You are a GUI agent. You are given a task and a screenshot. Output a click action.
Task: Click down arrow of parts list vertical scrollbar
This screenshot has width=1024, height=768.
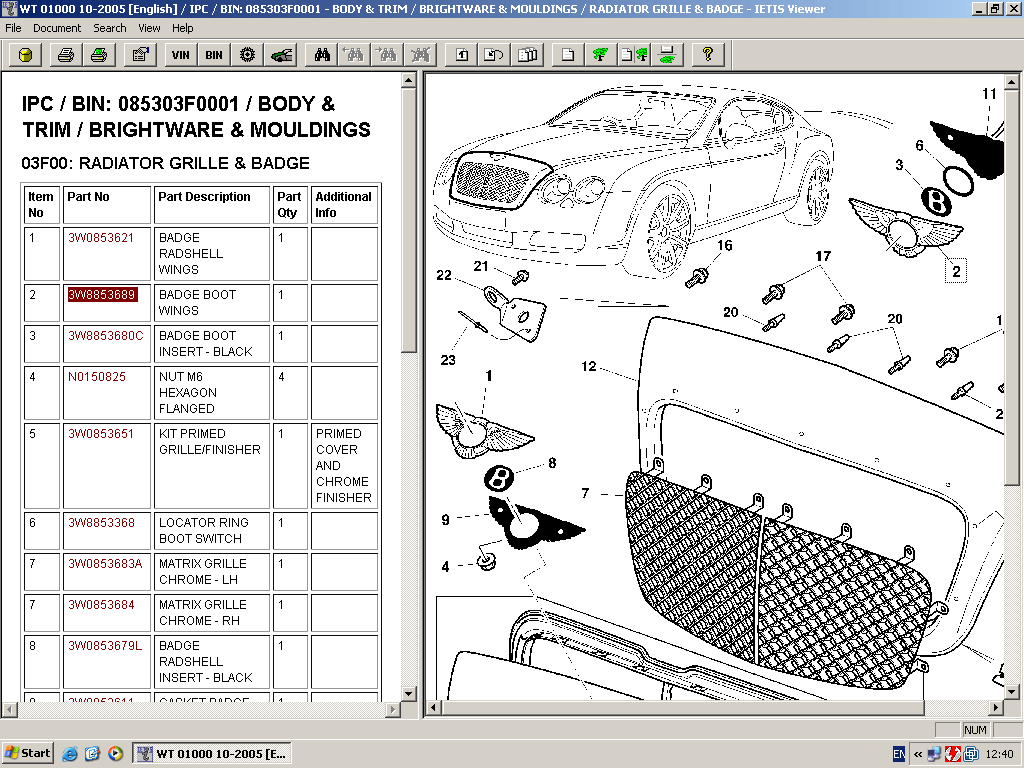tap(409, 694)
